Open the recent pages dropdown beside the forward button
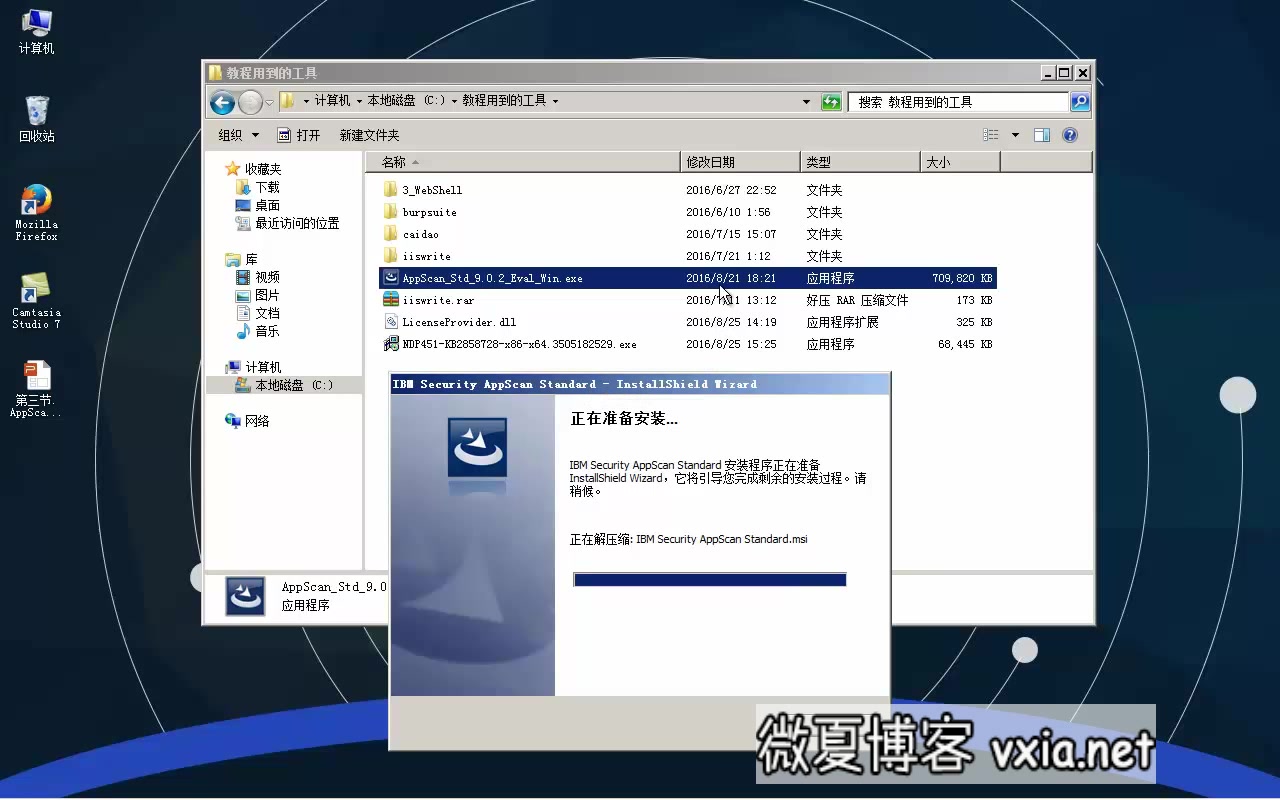The image size is (1280, 800). pyautogui.click(x=269, y=102)
